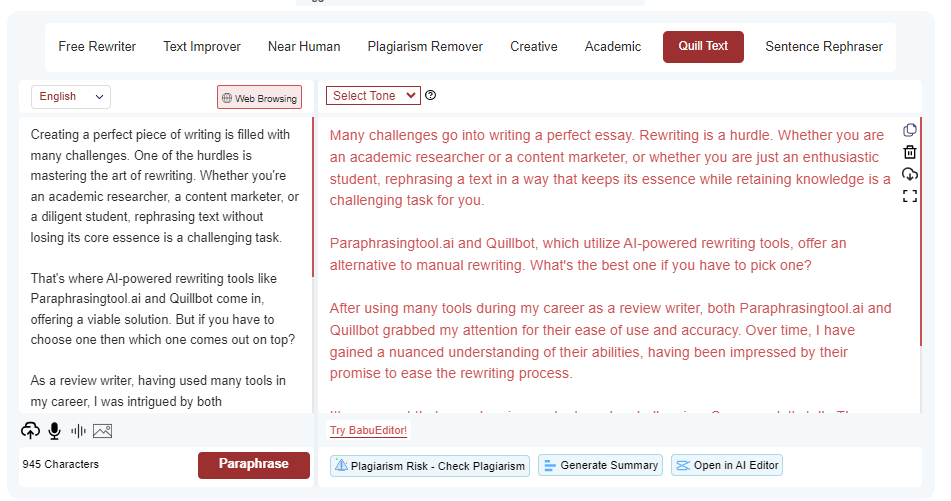The width and height of the screenshot is (951, 501).
Task: Start voice input with the microphone icon
Action: pos(55,431)
